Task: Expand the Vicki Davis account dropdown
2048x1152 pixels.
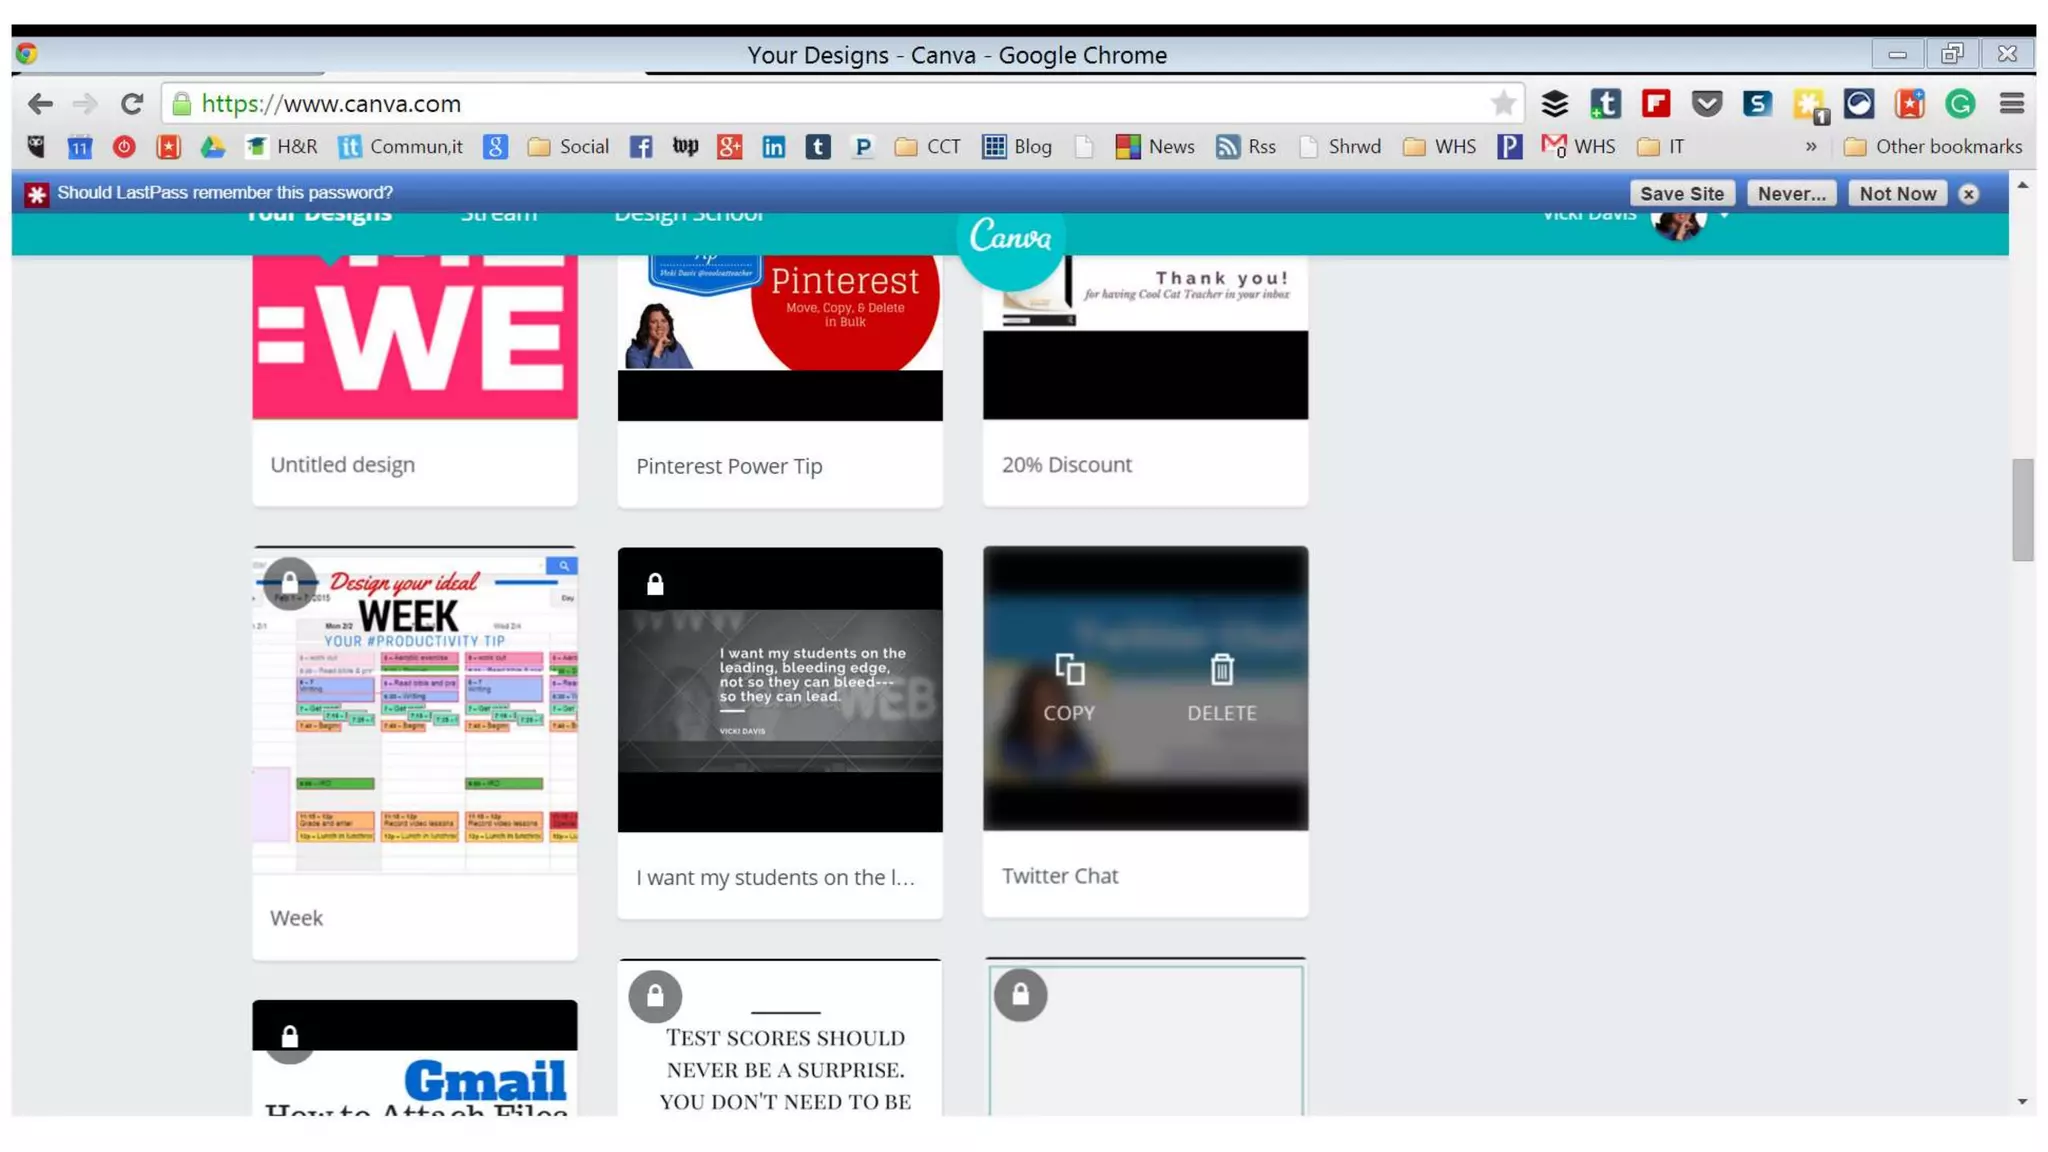Action: pos(1724,215)
